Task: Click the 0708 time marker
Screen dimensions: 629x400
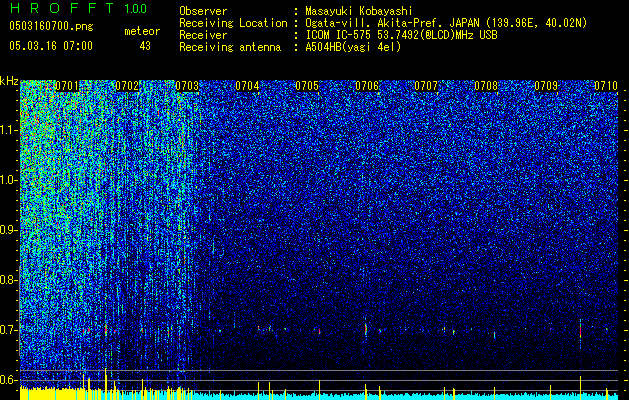Action: coord(486,86)
